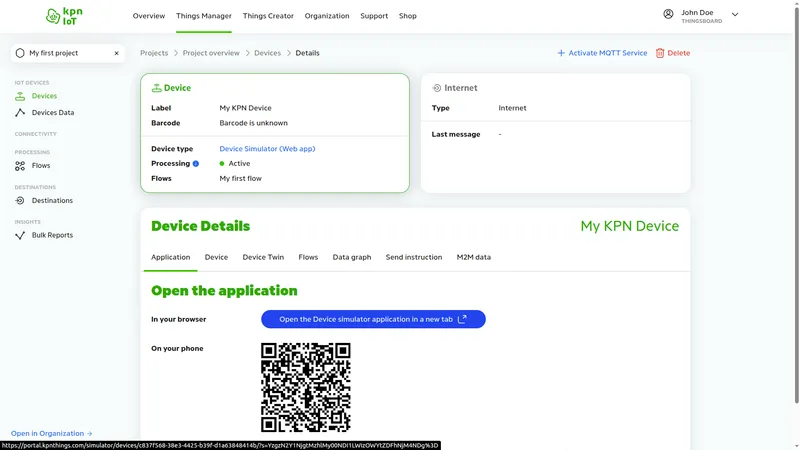Open Flows in the sidebar
The image size is (800, 450).
(x=41, y=166)
